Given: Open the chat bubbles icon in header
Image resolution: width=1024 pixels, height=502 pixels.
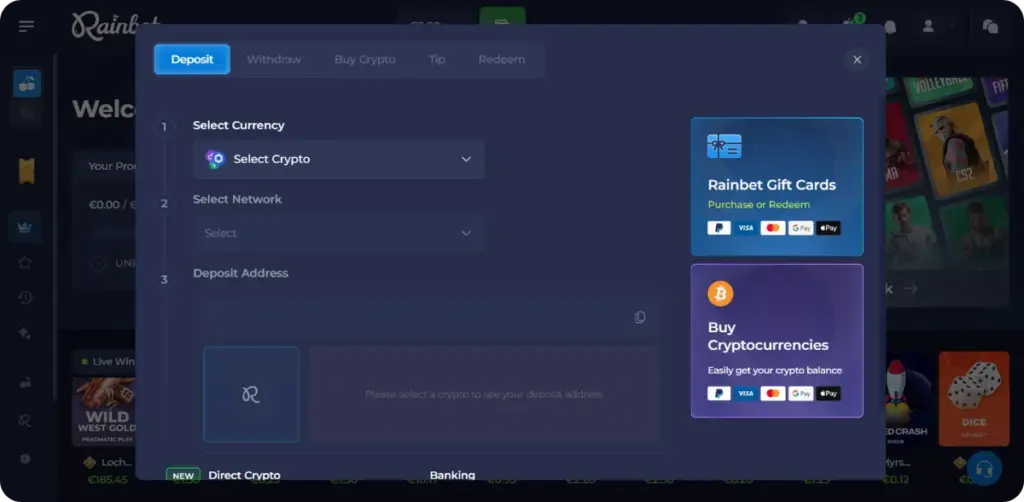Looking at the screenshot, I should point(990,26).
